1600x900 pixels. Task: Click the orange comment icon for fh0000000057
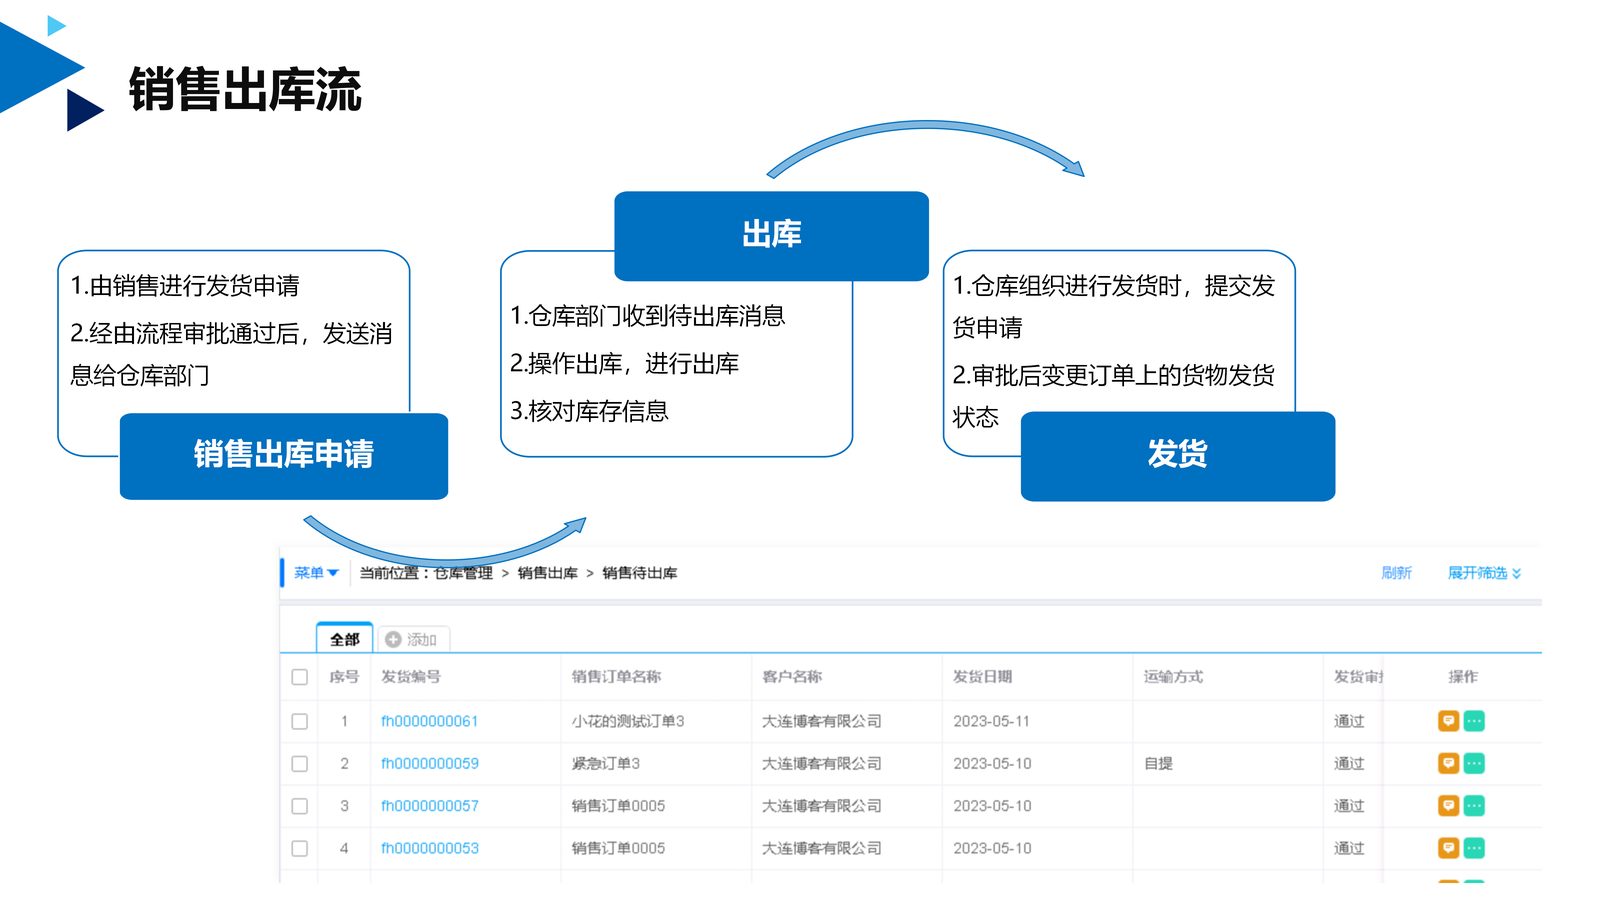pyautogui.click(x=1448, y=805)
